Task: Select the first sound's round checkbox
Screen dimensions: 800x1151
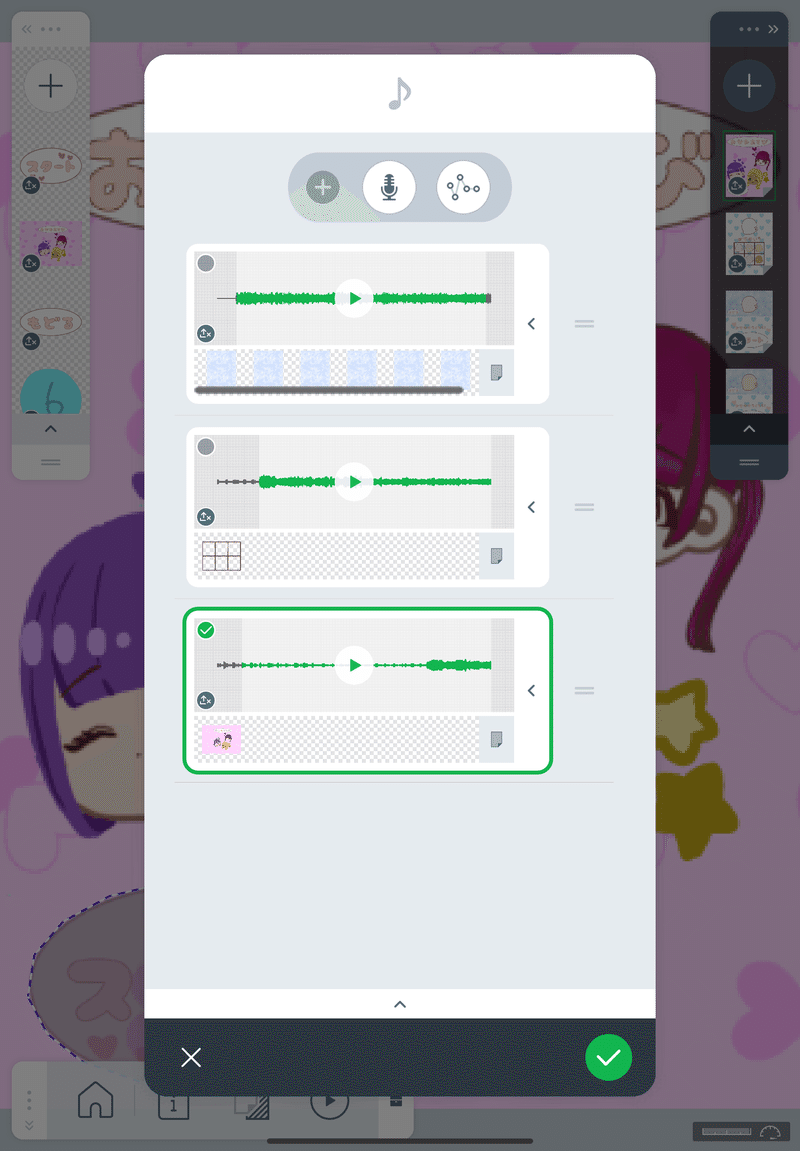Action: click(206, 263)
